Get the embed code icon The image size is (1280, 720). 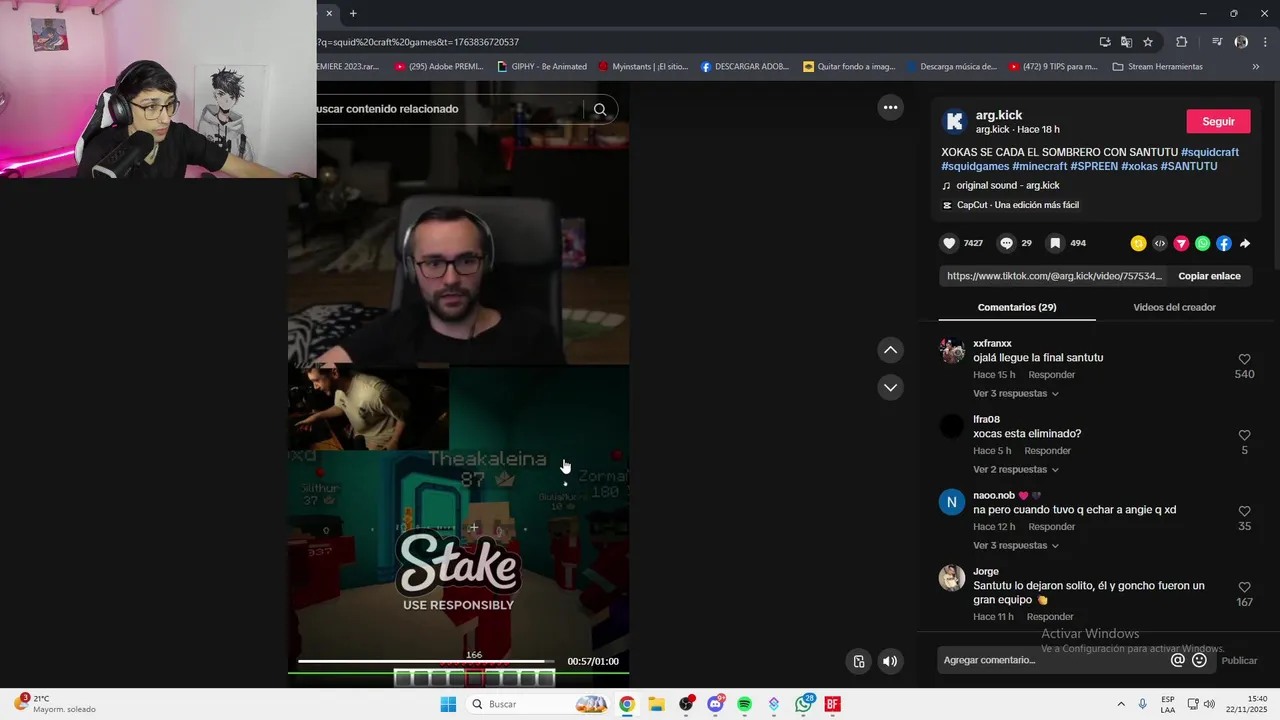pos(1160,243)
